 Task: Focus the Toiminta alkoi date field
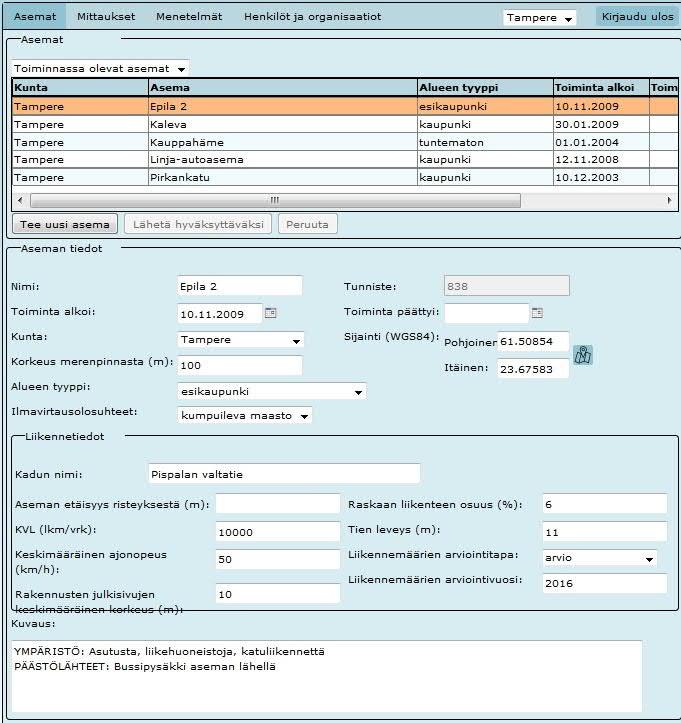click(x=220, y=314)
